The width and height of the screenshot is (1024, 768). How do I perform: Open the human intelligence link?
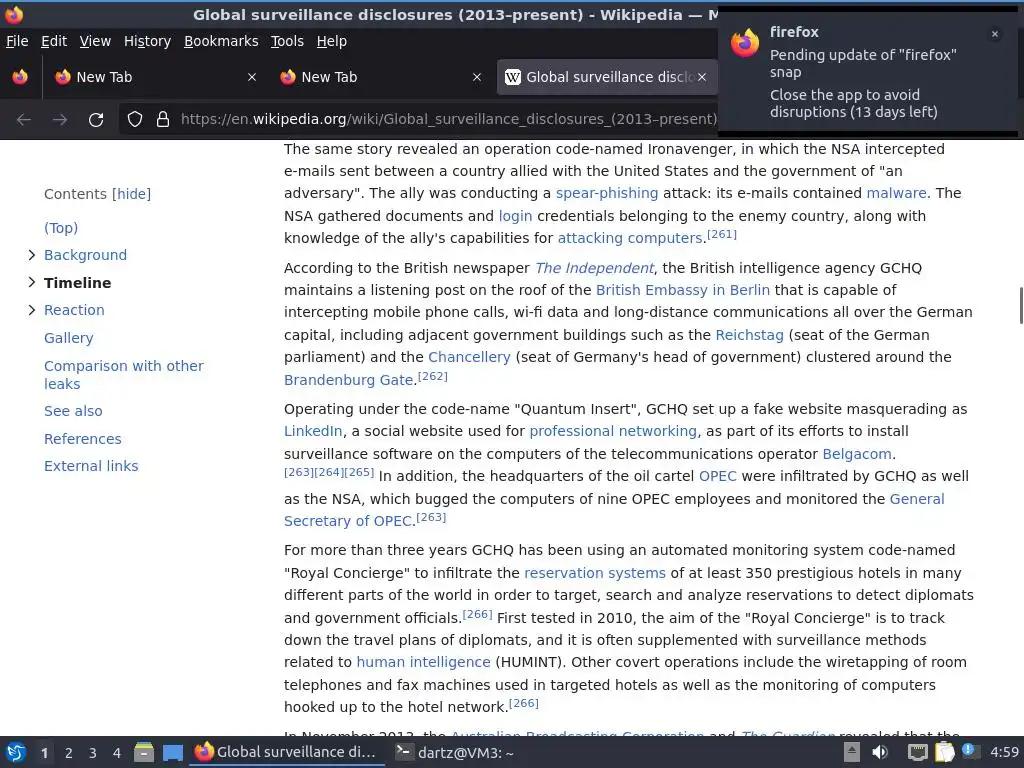click(x=423, y=662)
